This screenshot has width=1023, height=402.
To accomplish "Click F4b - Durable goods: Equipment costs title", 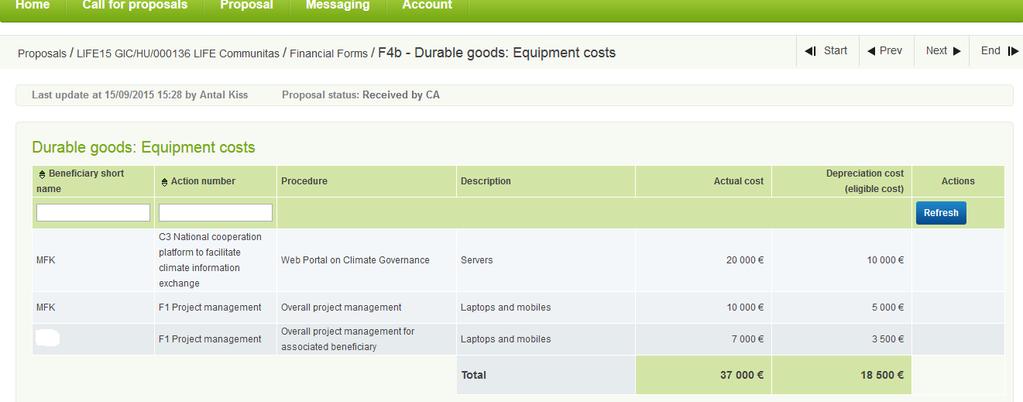I will point(496,53).
